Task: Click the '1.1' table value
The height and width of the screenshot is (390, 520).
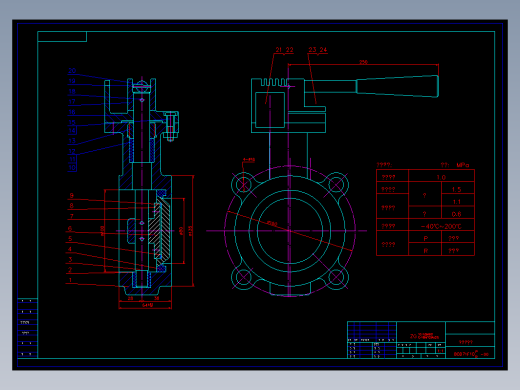Action: (x=457, y=202)
